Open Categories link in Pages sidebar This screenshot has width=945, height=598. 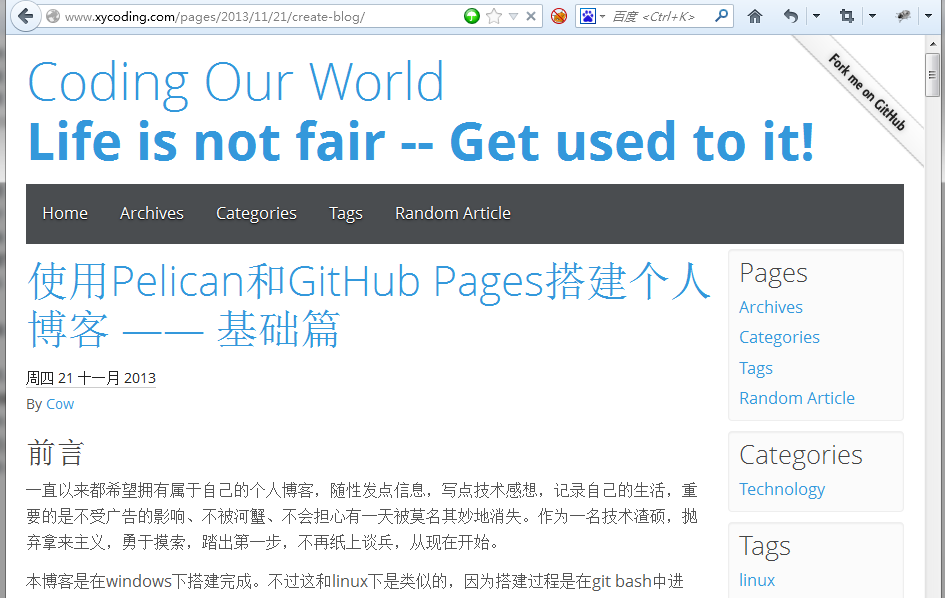[x=779, y=338]
